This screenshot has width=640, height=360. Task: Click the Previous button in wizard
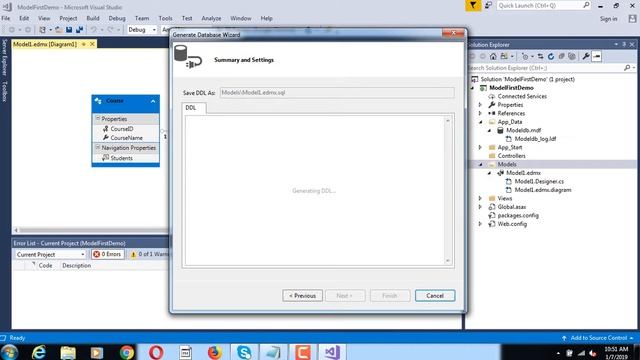tap(302, 296)
